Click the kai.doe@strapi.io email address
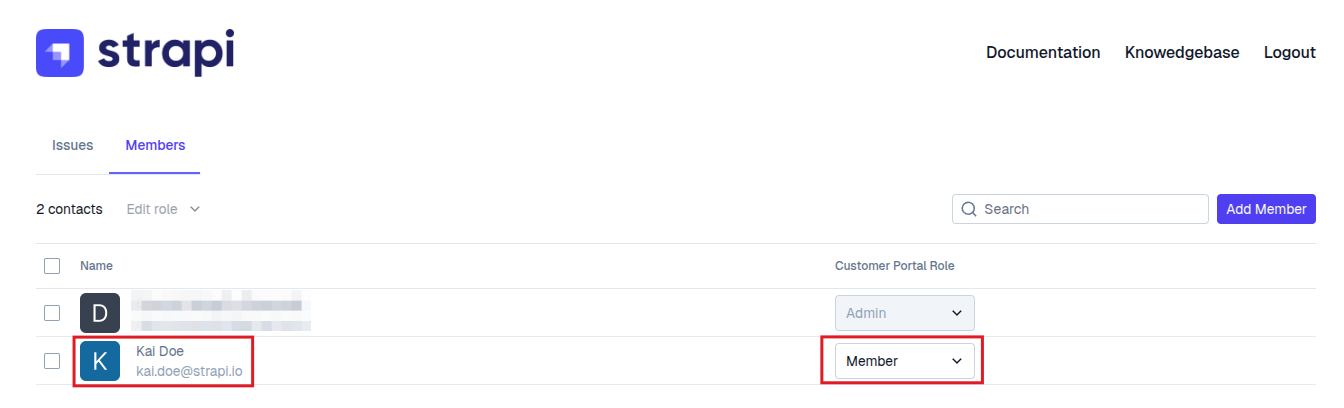This screenshot has height=408, width=1344. (189, 371)
